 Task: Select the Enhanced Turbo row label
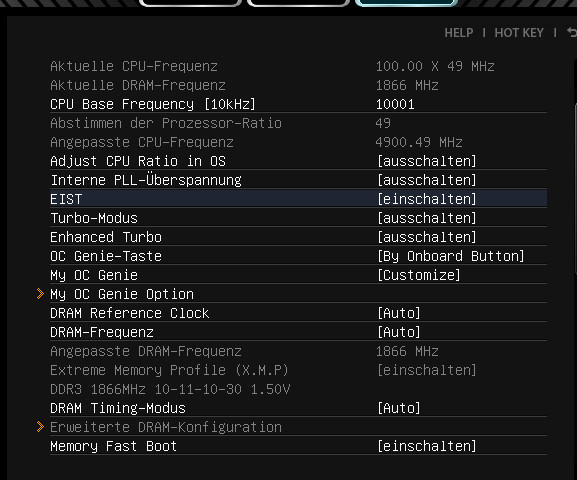click(106, 237)
